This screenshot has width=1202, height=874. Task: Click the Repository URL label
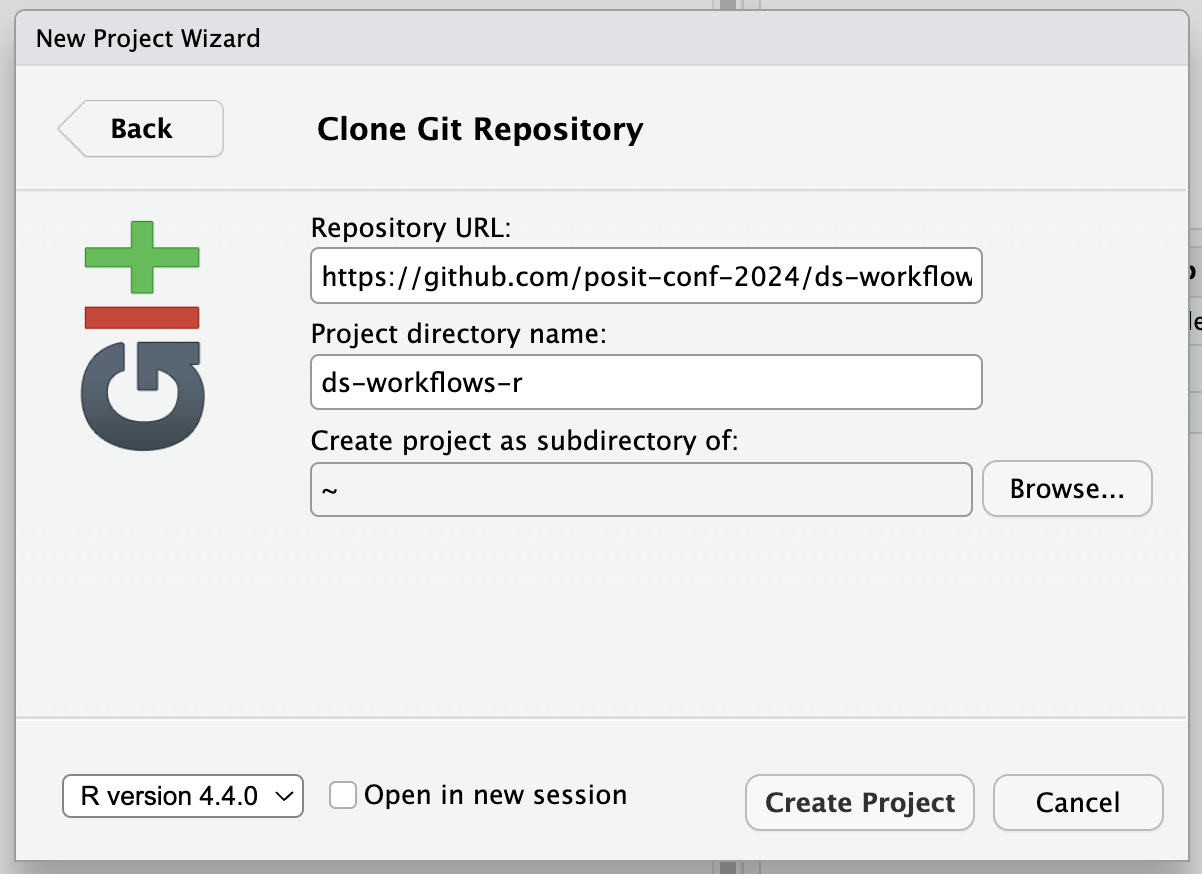(x=411, y=228)
